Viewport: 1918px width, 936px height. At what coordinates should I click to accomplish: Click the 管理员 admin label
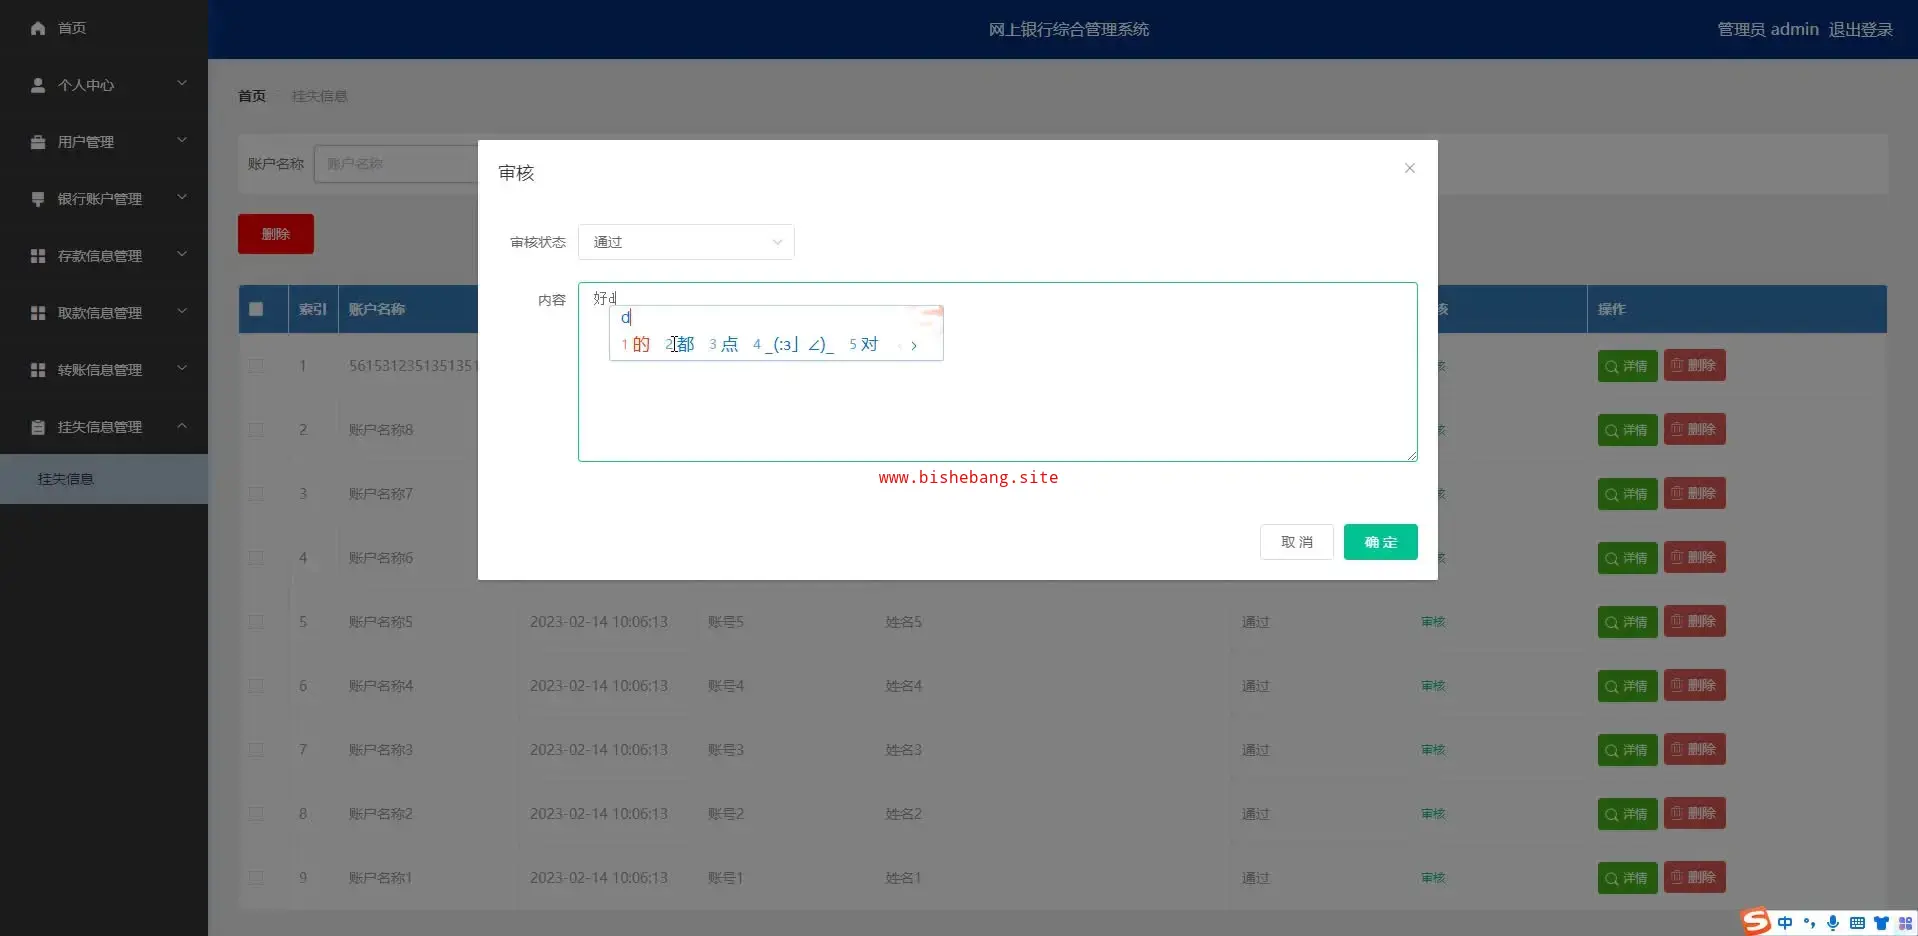tap(1768, 30)
